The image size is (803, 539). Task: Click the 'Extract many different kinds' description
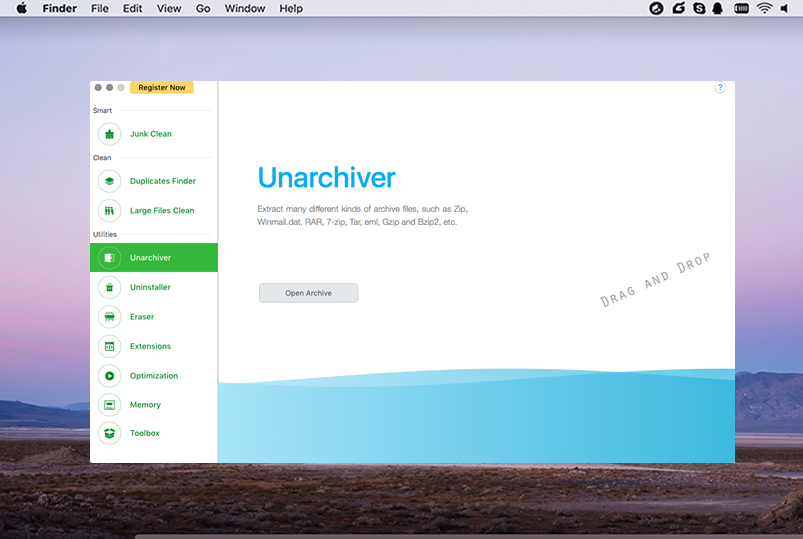point(363,216)
